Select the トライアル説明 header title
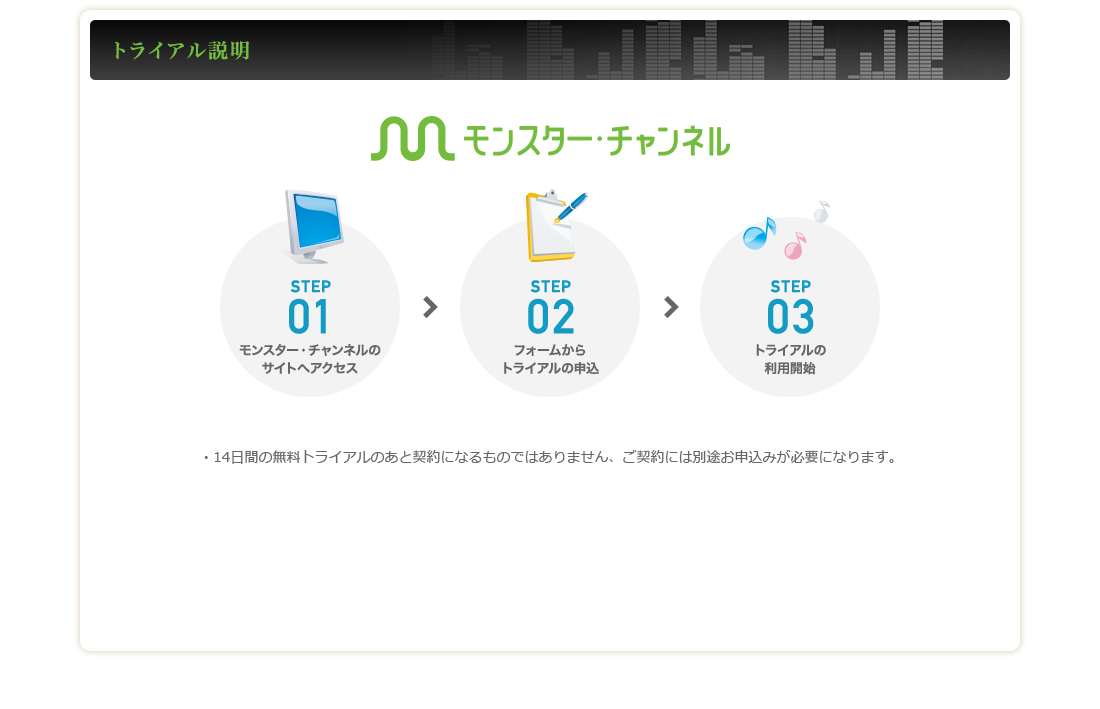Viewport: 1100px width, 709px height. click(180, 50)
